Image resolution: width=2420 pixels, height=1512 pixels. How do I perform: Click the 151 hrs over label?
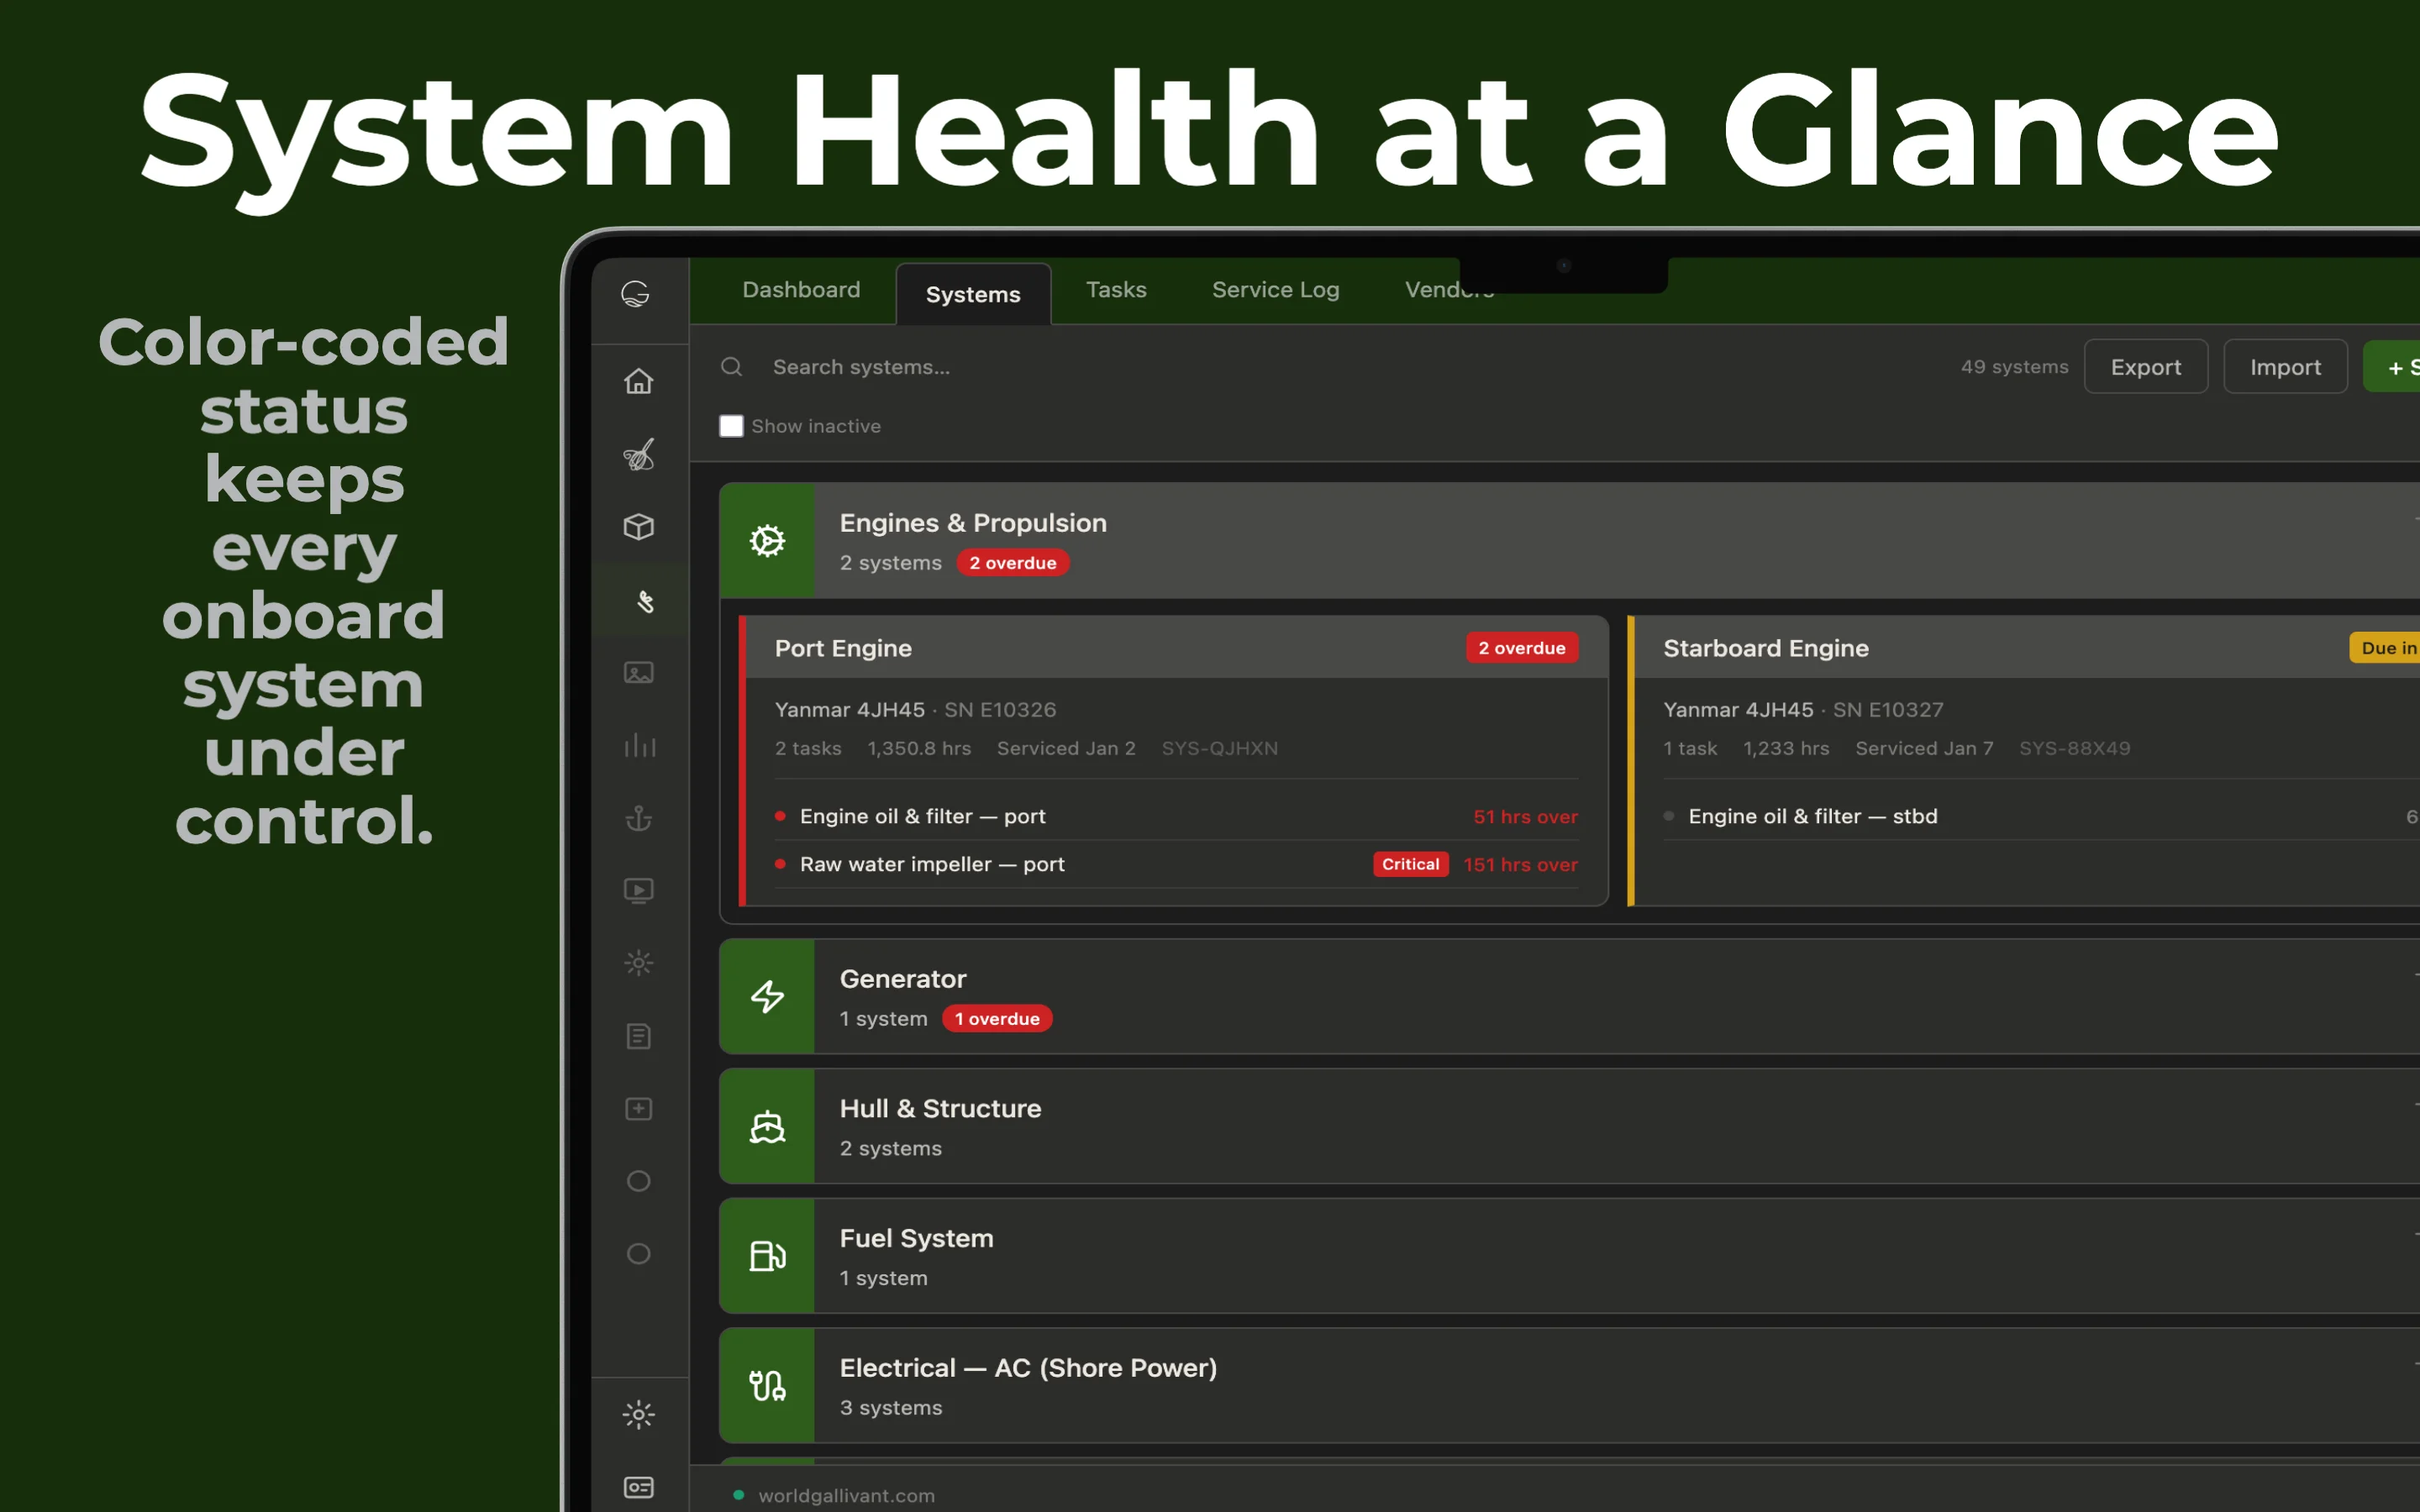coord(1520,864)
